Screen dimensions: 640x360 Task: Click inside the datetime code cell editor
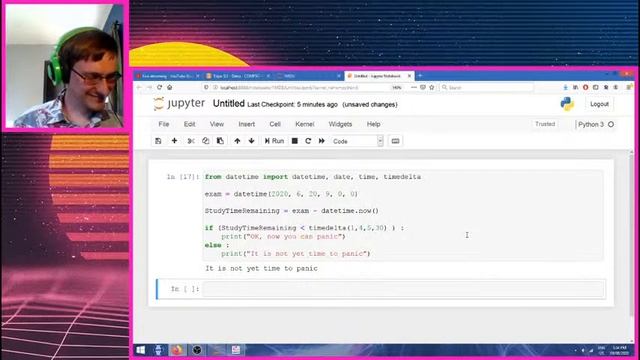click(403, 215)
